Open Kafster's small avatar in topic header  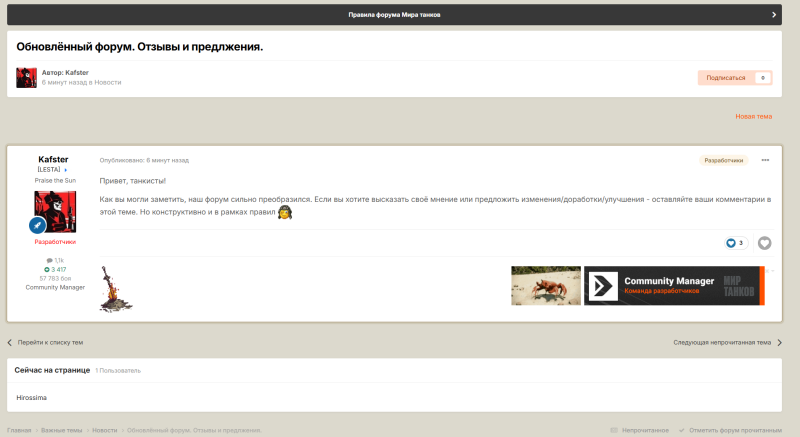[27, 78]
